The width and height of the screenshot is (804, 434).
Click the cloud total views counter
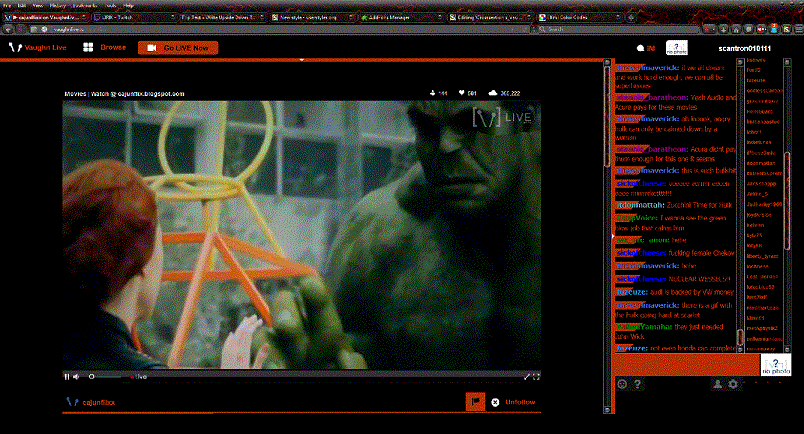coord(504,93)
